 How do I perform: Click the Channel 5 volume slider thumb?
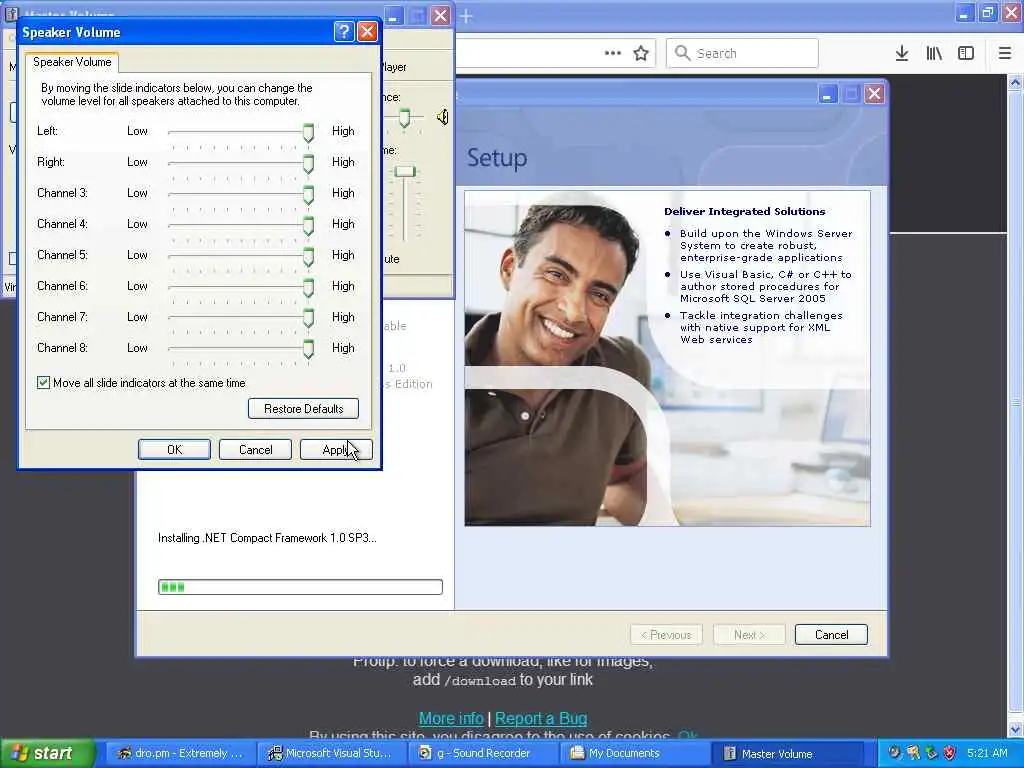(308, 257)
